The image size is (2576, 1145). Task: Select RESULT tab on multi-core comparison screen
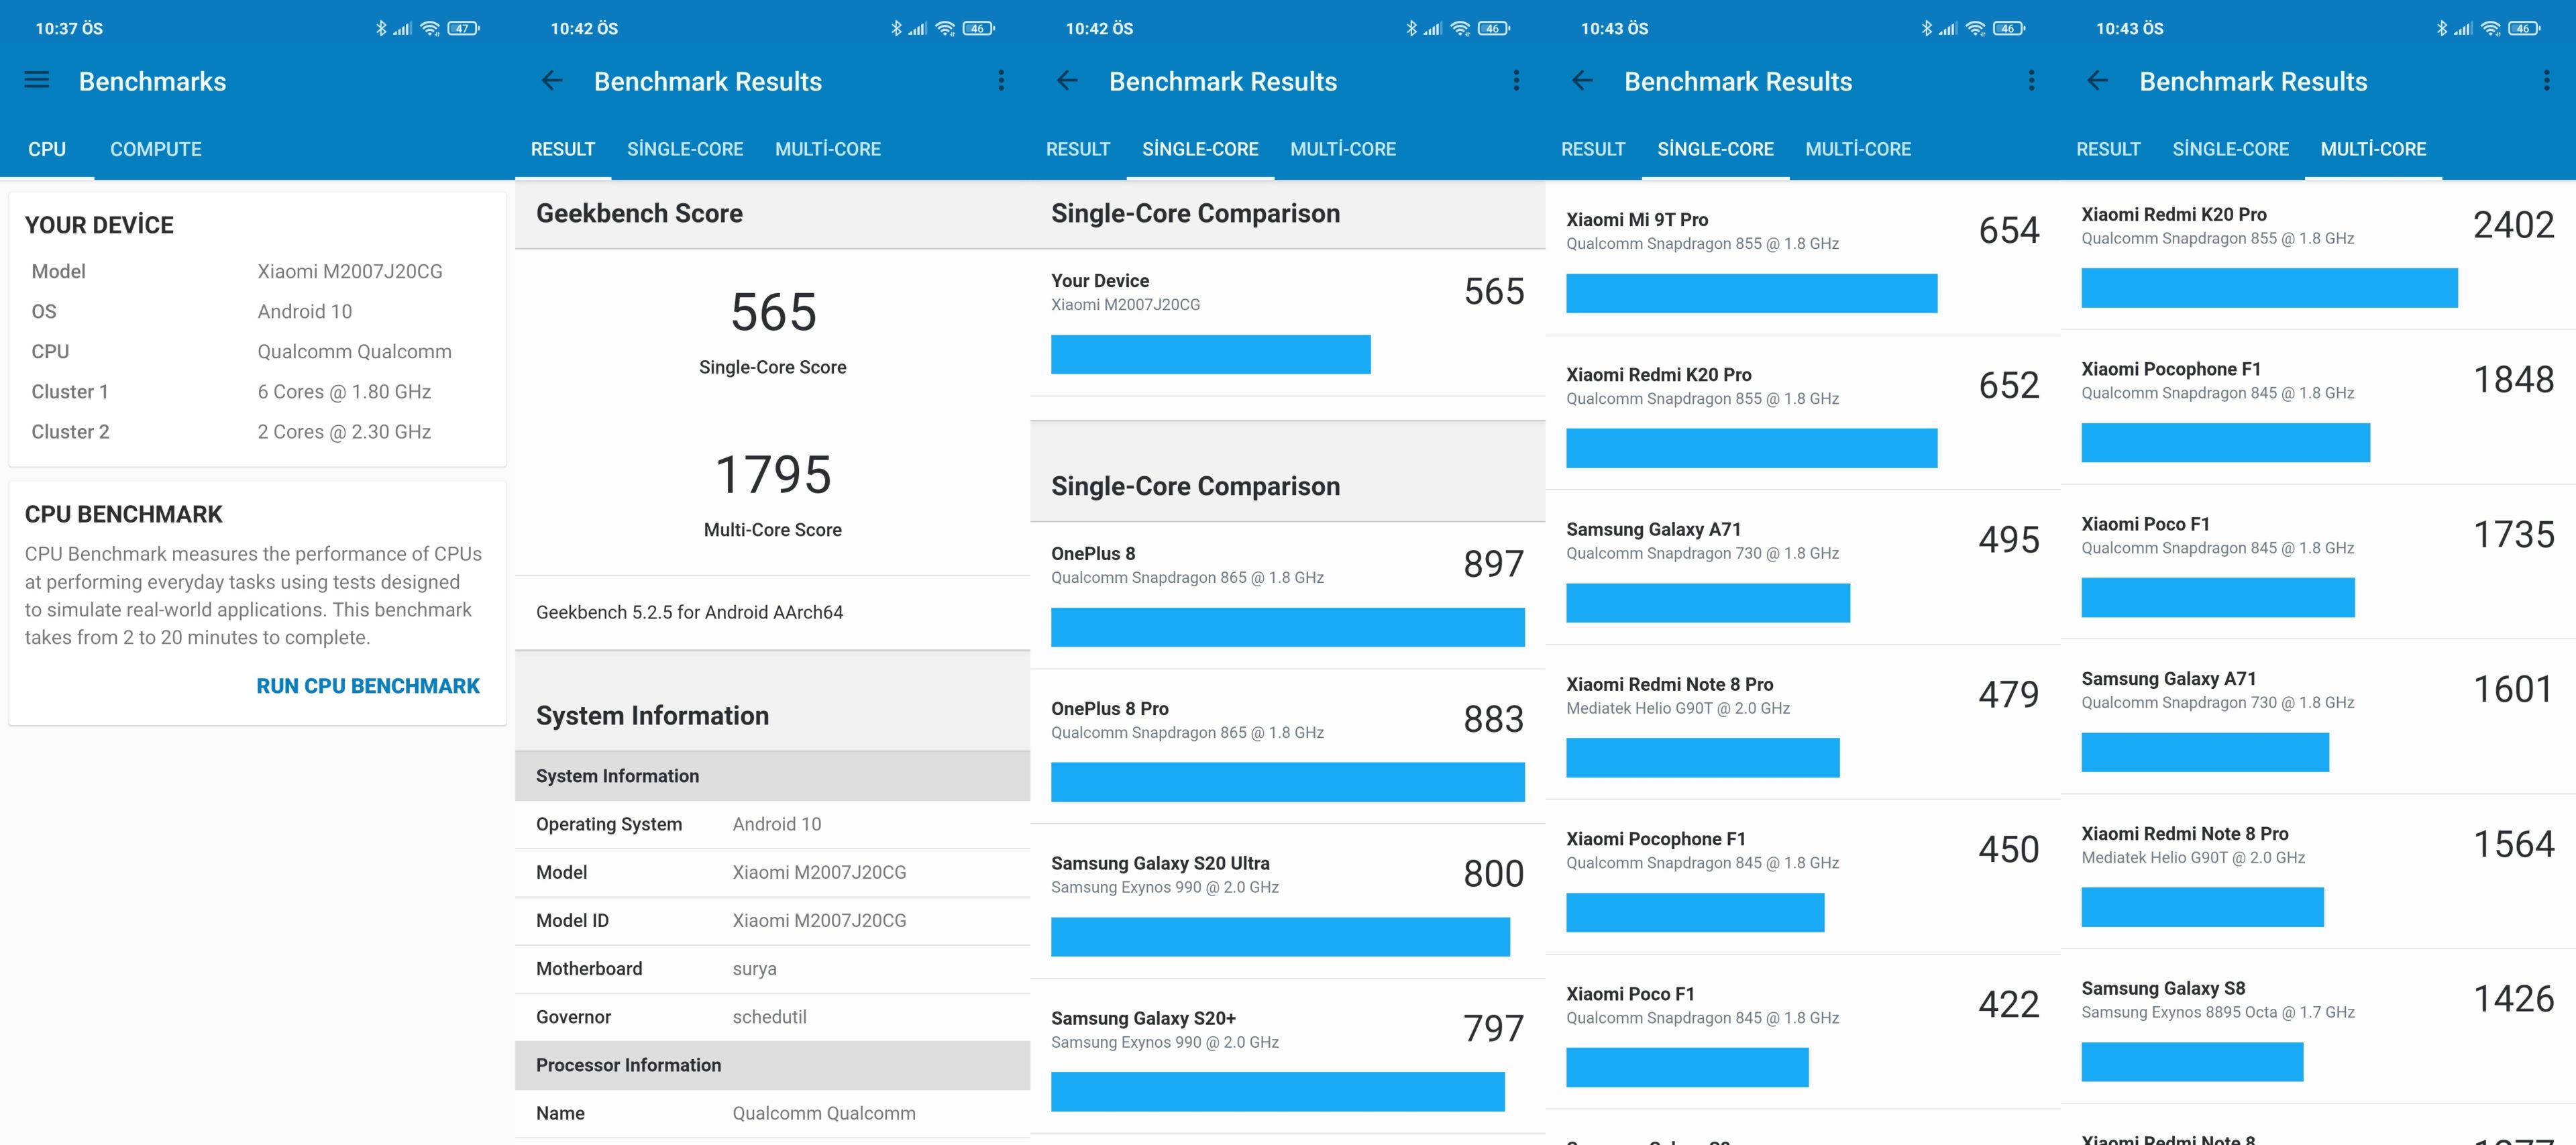(2108, 149)
